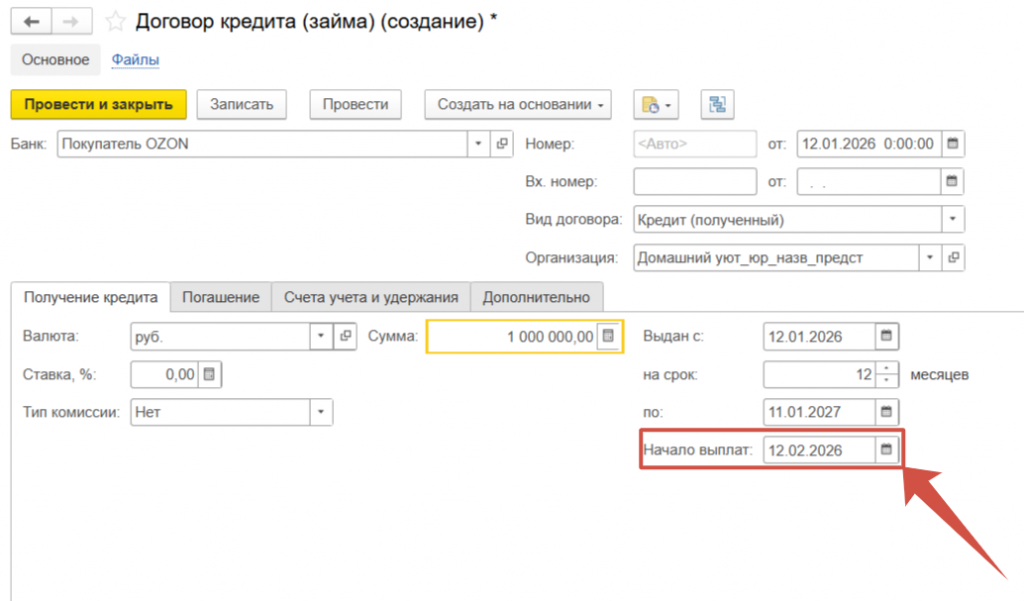The height and width of the screenshot is (601, 1024).
Task: Click the open-form icon next to Банк
Action: click(x=502, y=144)
